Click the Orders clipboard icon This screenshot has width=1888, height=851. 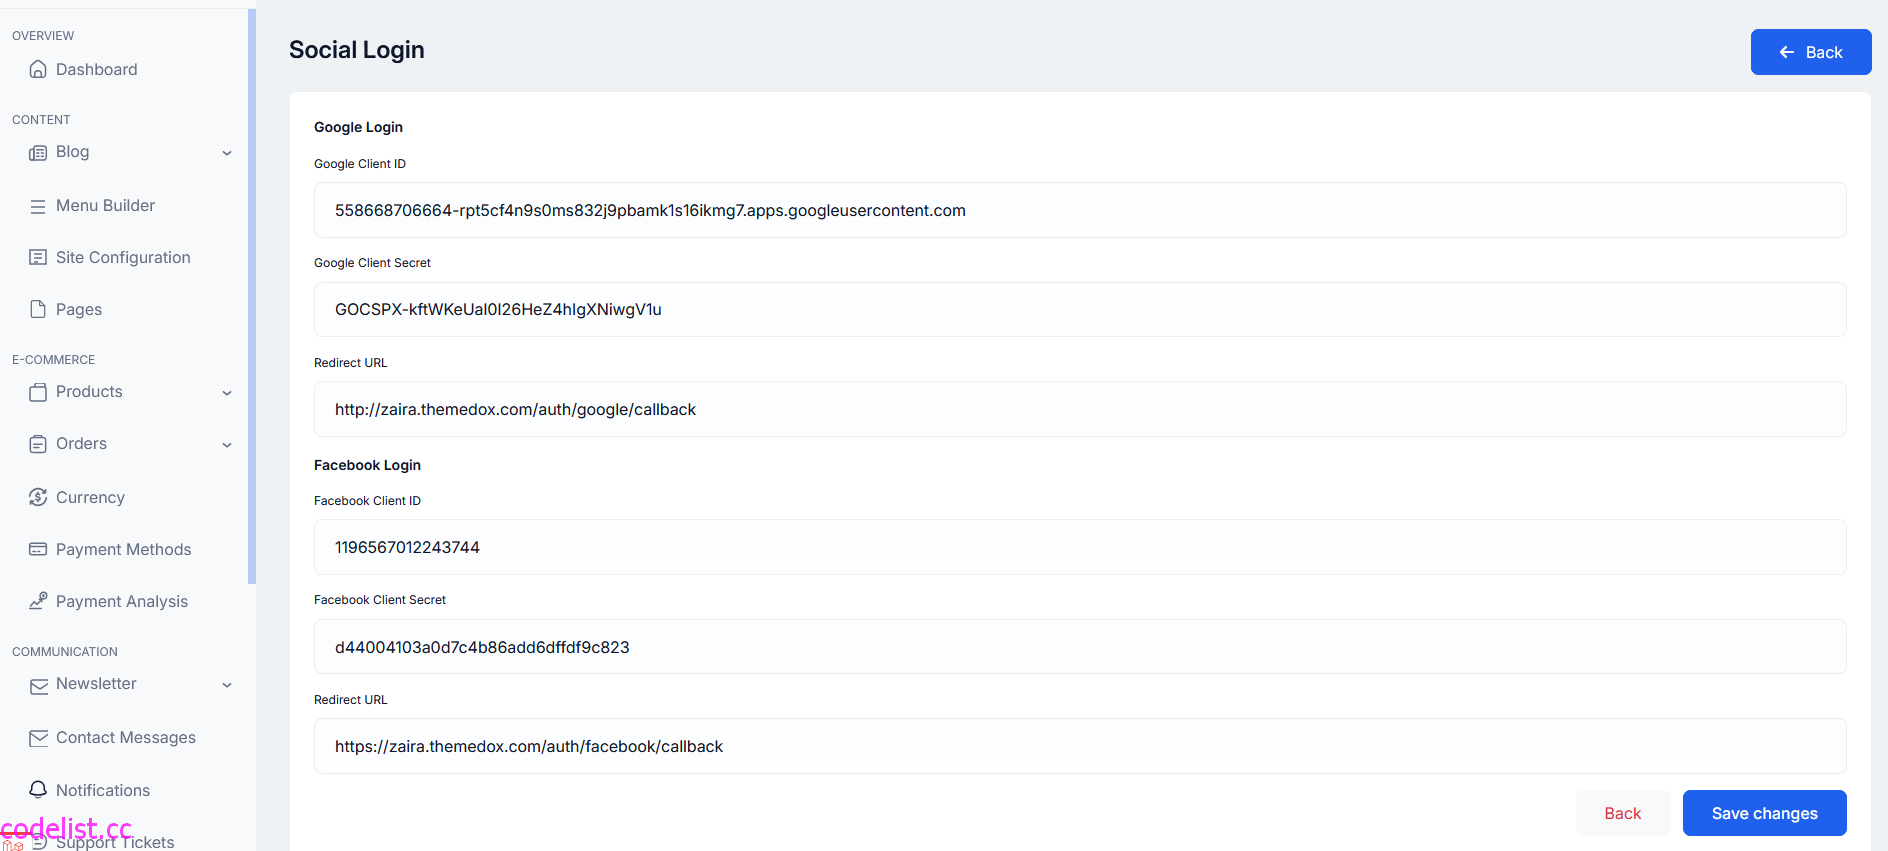point(38,444)
